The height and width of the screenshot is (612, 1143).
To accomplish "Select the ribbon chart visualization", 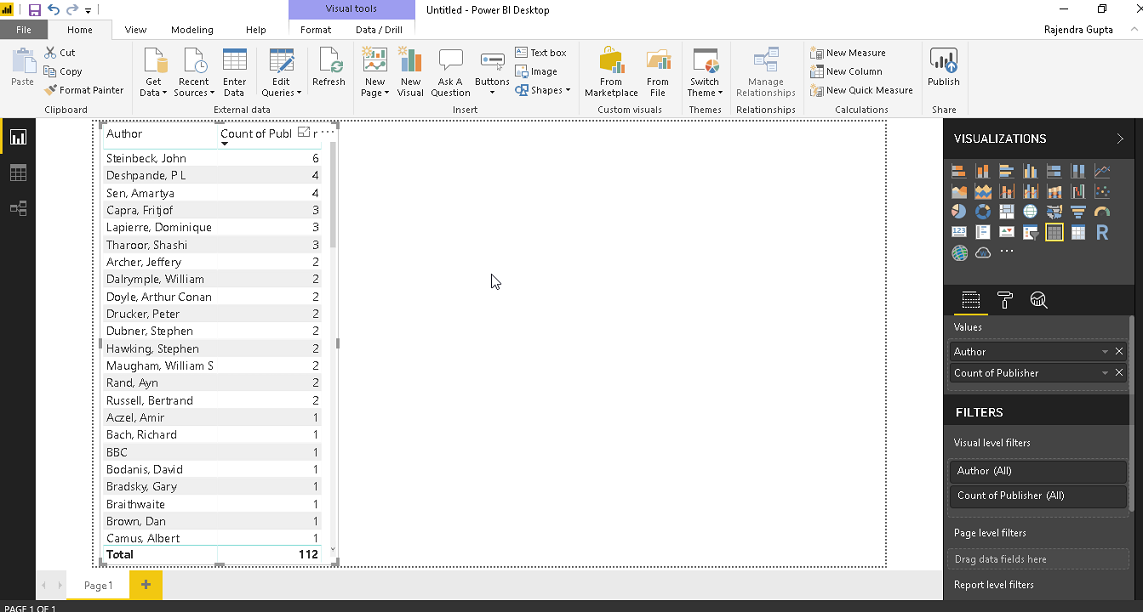I will tap(1054, 192).
